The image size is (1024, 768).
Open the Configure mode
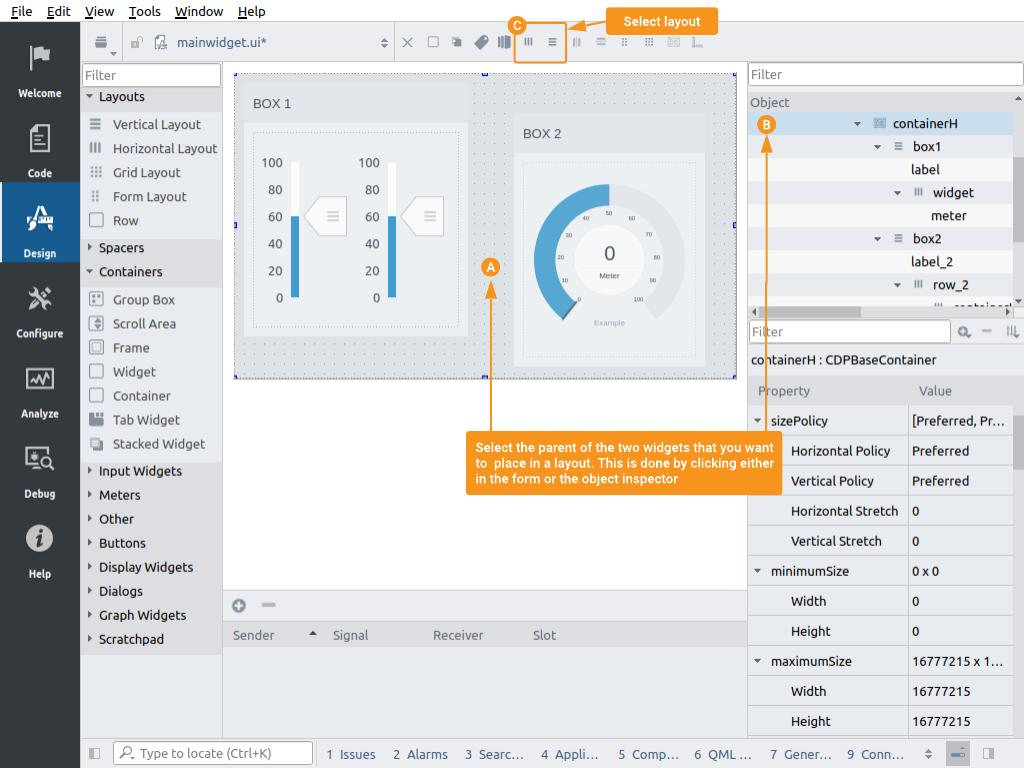point(39,310)
